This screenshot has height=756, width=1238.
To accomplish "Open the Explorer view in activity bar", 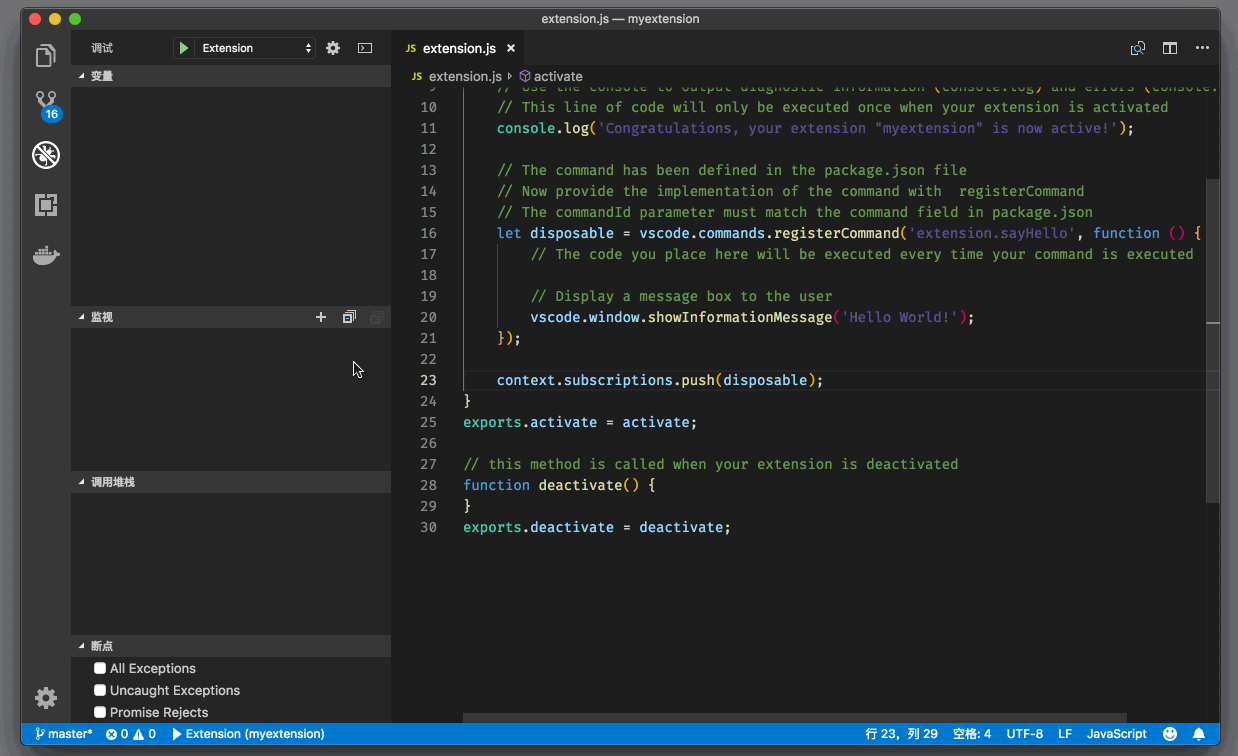I will (46, 56).
